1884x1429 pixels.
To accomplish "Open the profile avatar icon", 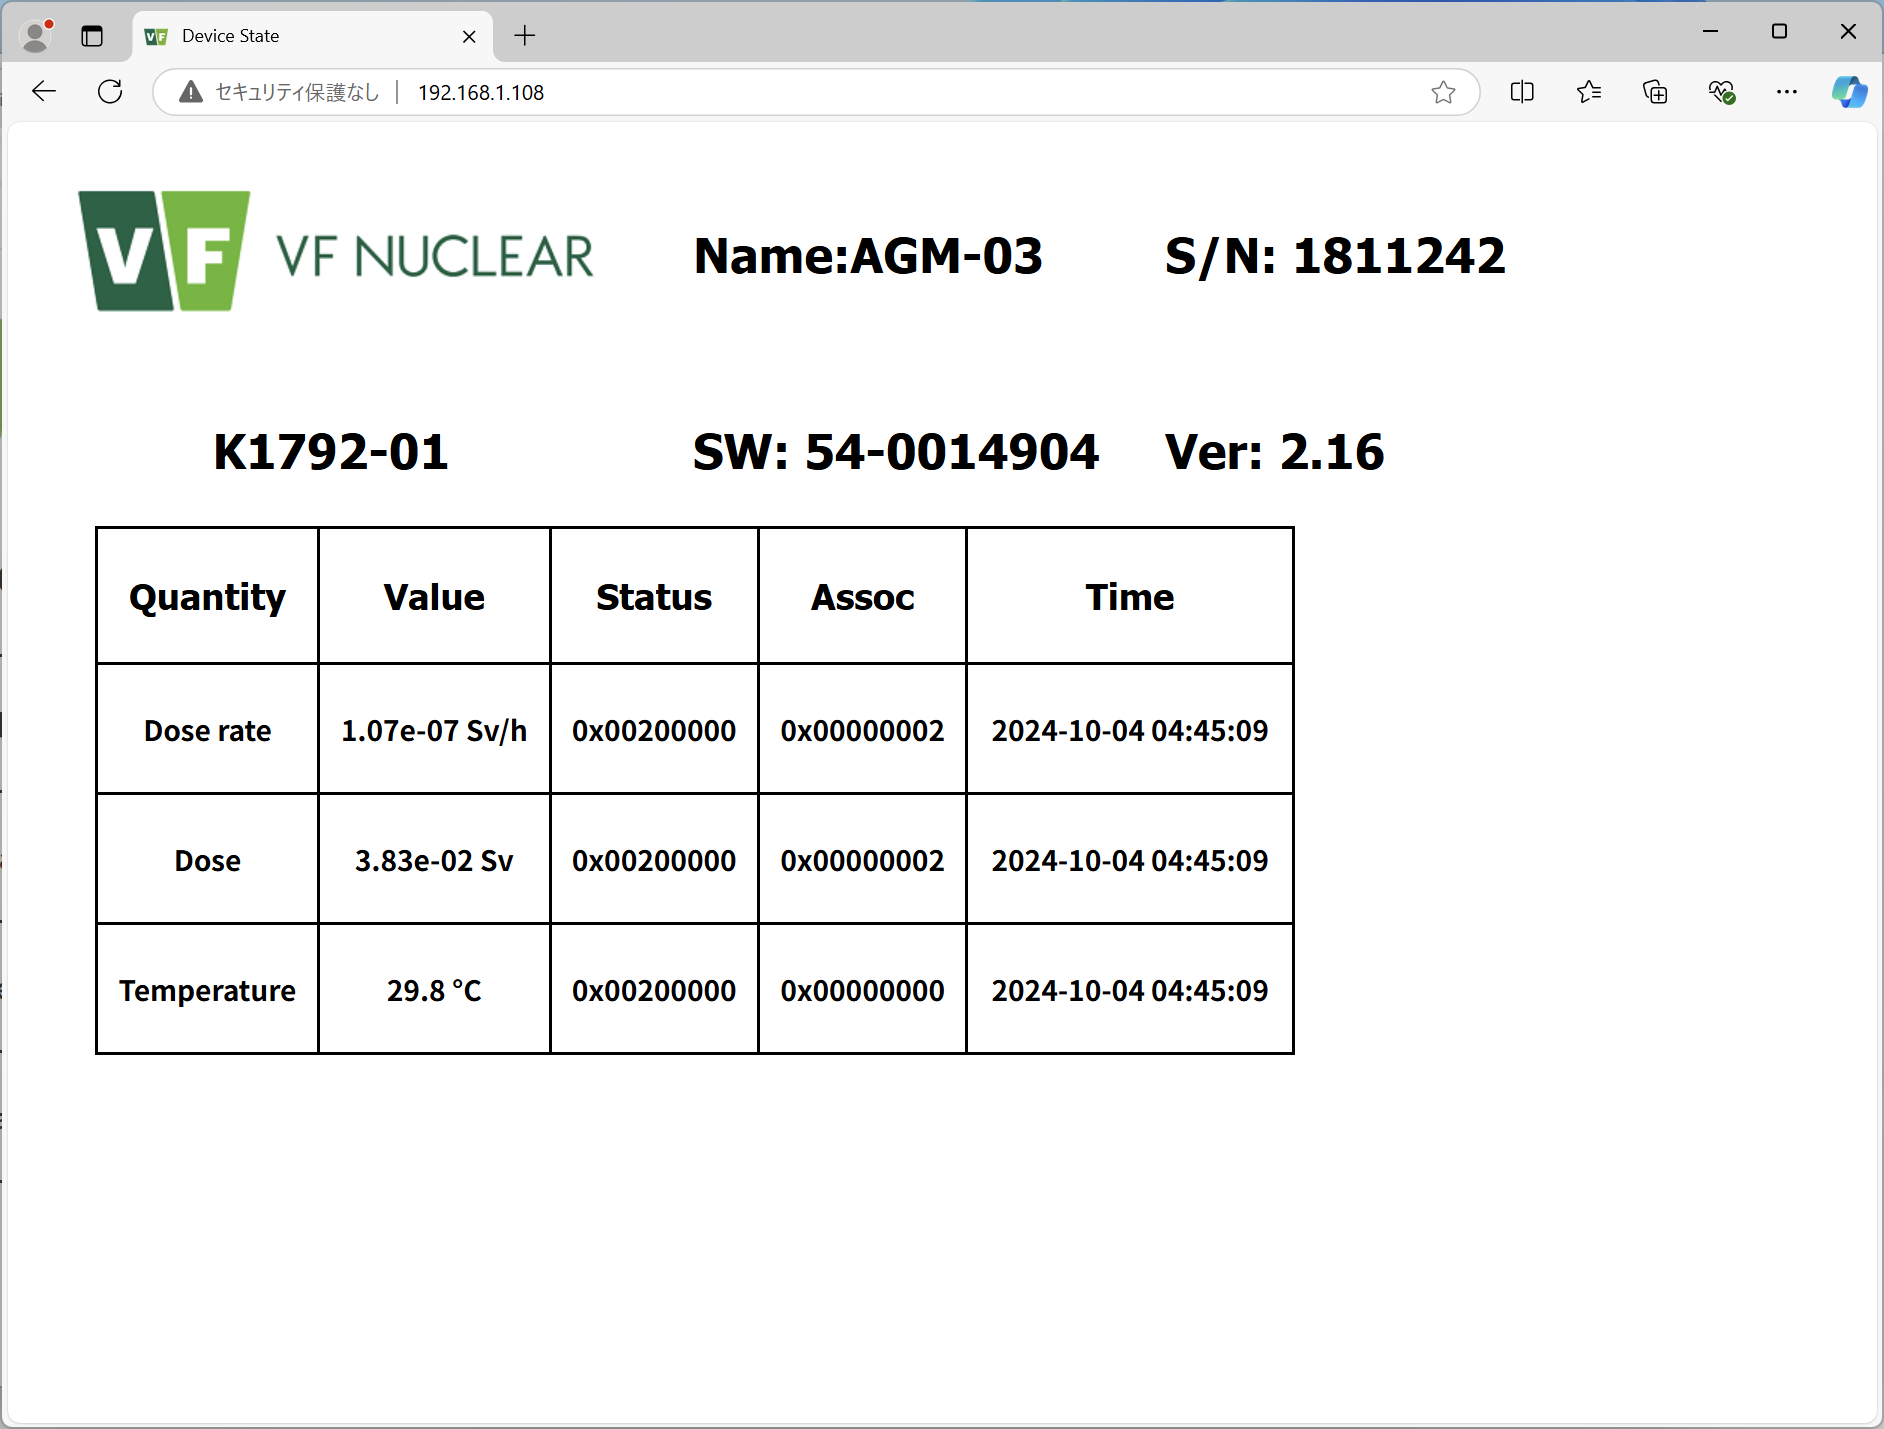I will tap(36, 36).
